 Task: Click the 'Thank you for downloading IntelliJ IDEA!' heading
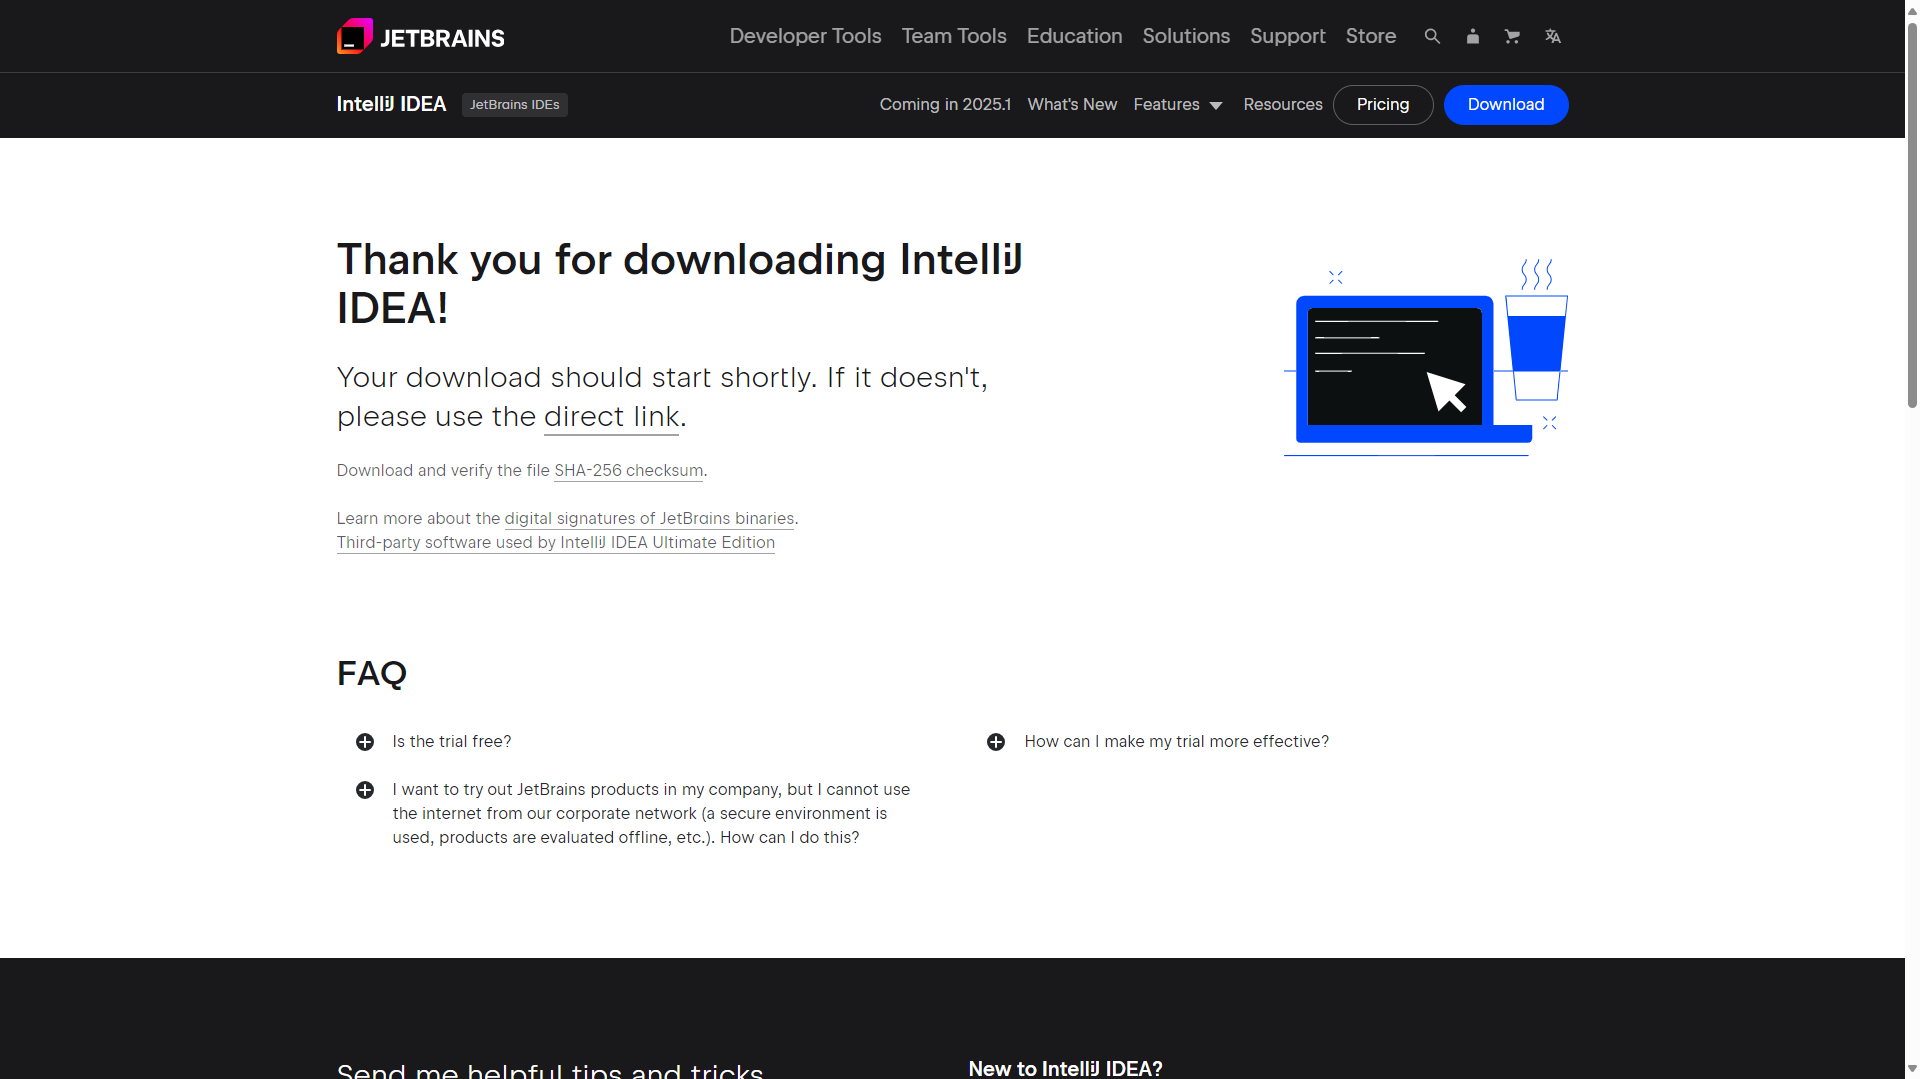tap(680, 284)
